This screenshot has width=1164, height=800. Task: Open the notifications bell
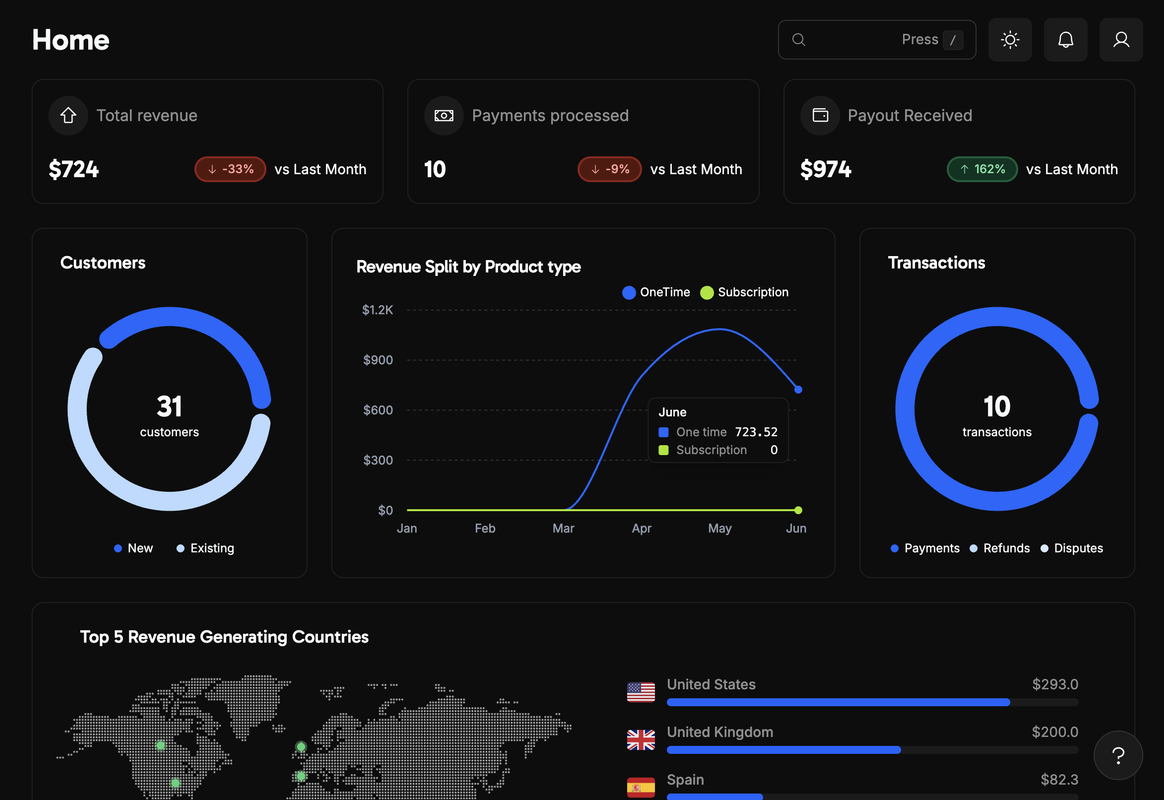[x=1065, y=39]
